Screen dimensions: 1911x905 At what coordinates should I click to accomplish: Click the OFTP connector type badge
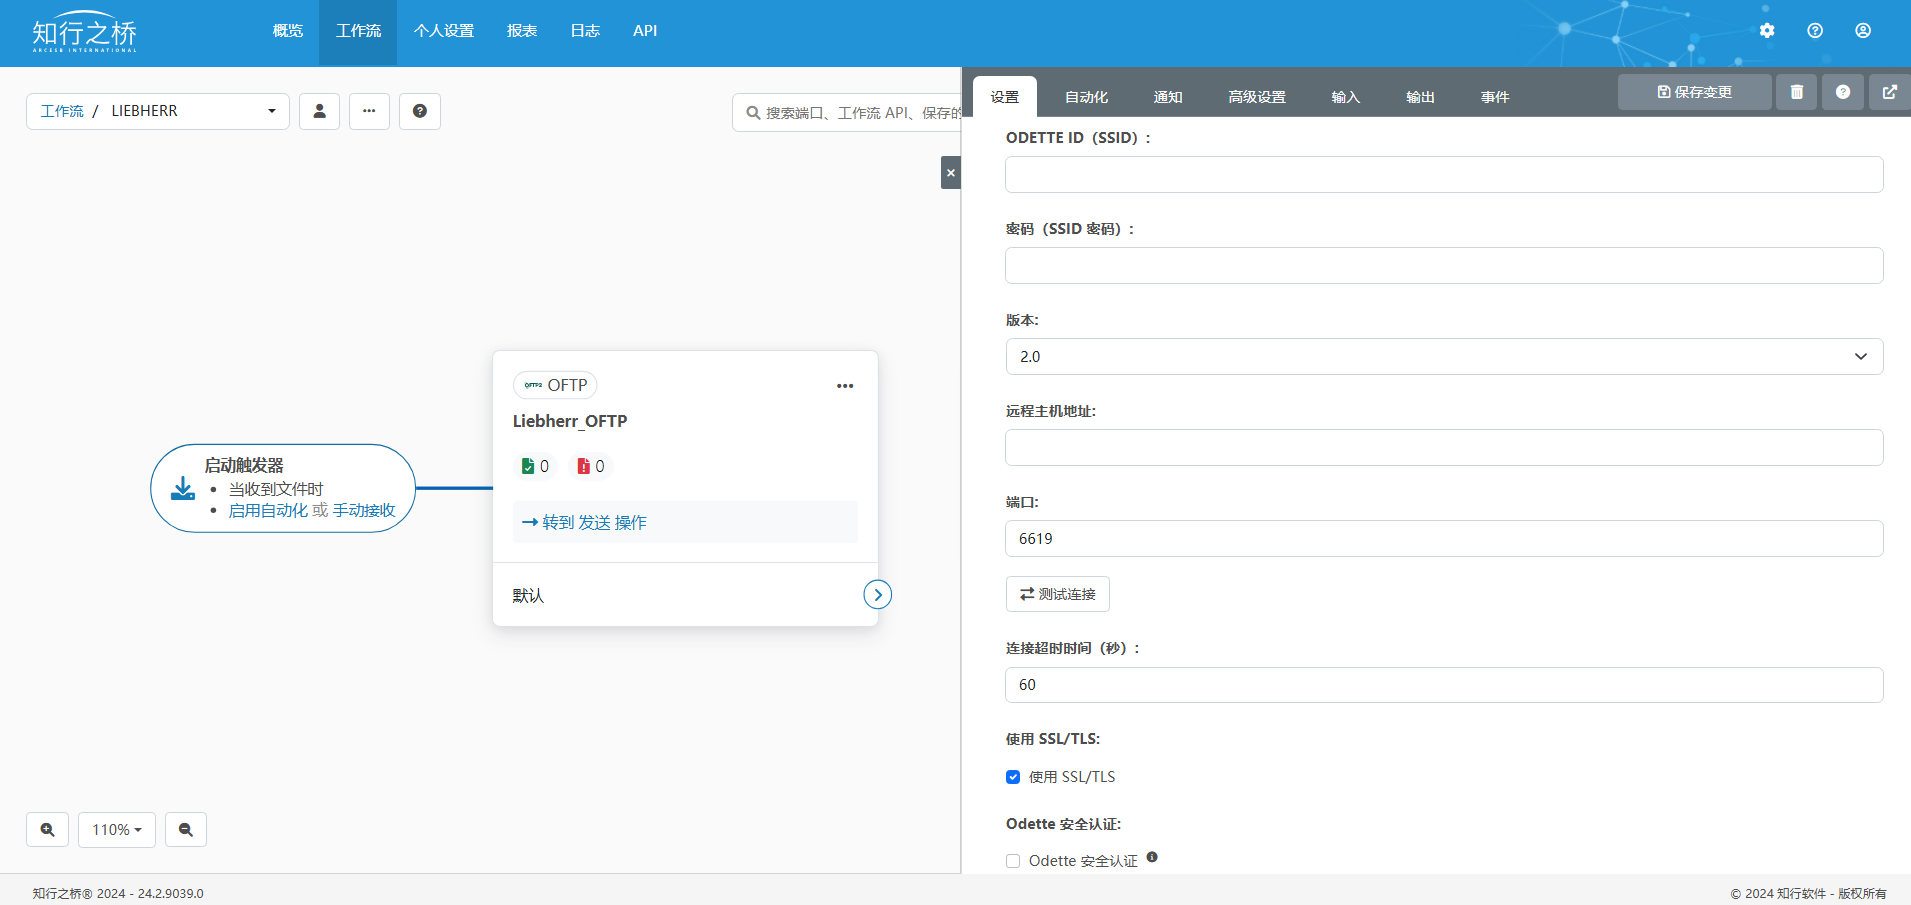click(x=555, y=385)
